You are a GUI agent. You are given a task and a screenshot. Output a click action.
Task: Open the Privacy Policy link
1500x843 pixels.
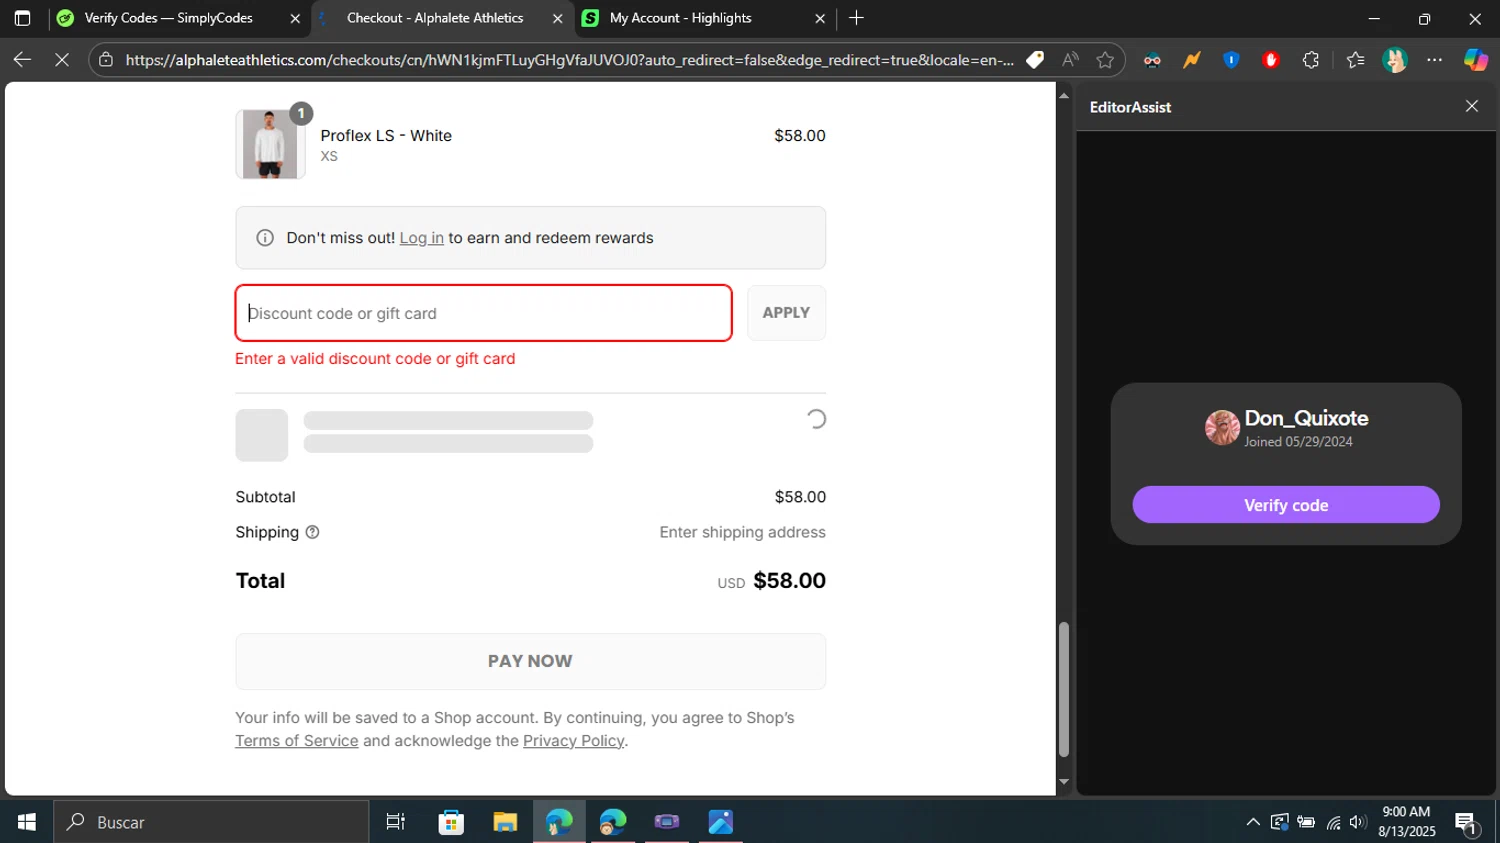574,741
